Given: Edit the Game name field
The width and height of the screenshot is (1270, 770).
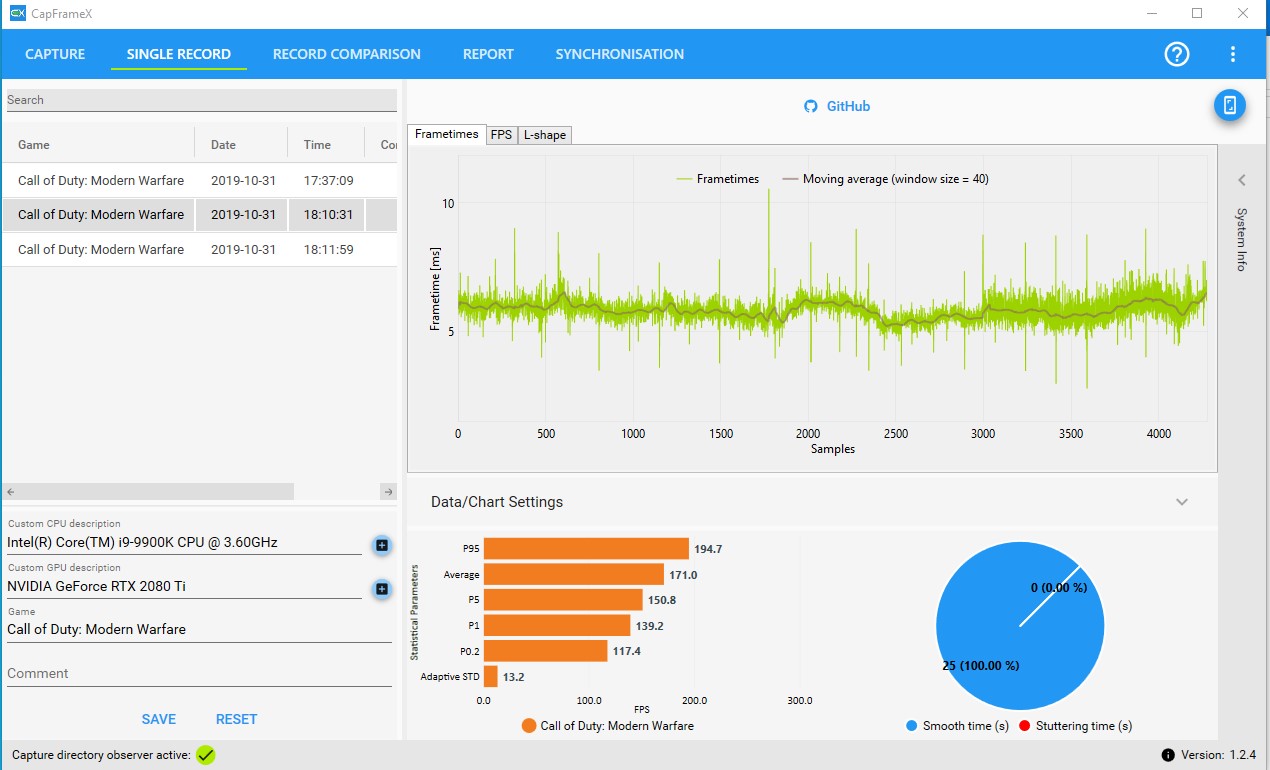Looking at the screenshot, I should tap(199, 630).
